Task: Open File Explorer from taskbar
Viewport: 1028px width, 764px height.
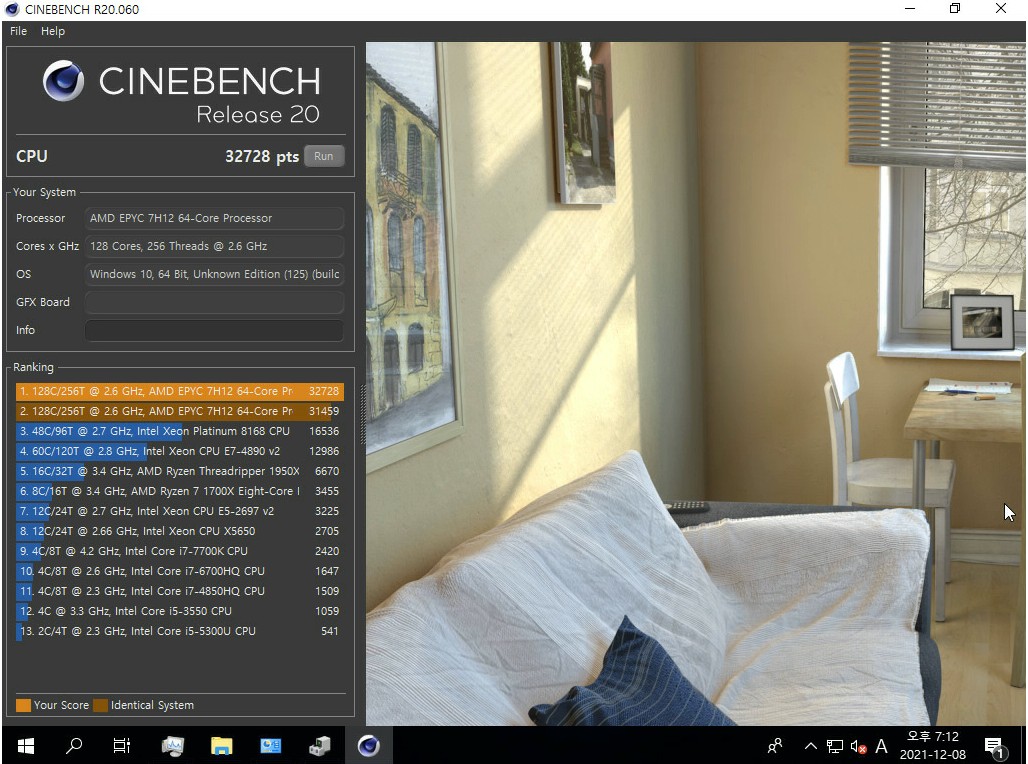Action: click(222, 746)
